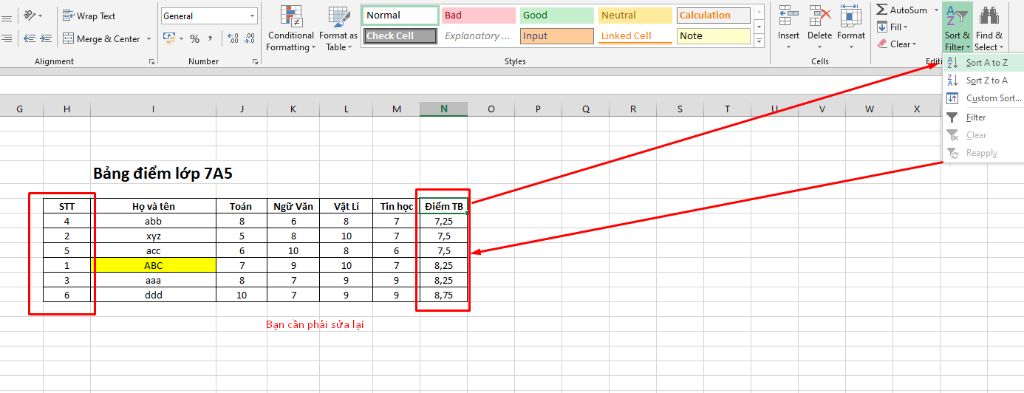Select column N header

click(444, 109)
